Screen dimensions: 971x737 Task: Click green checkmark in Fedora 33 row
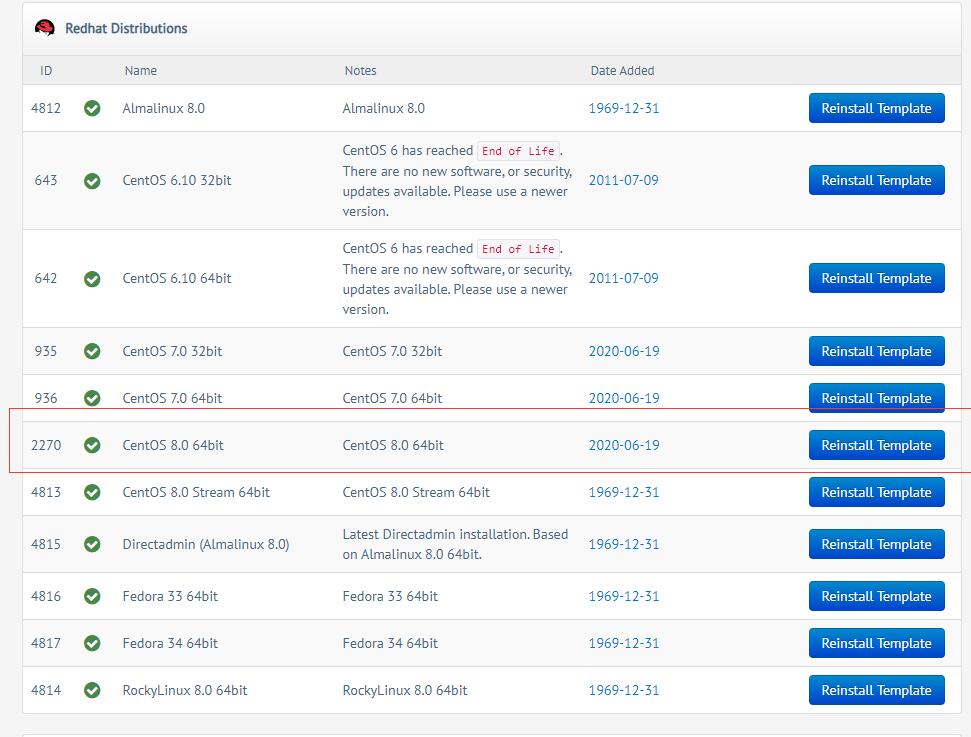(x=92, y=596)
